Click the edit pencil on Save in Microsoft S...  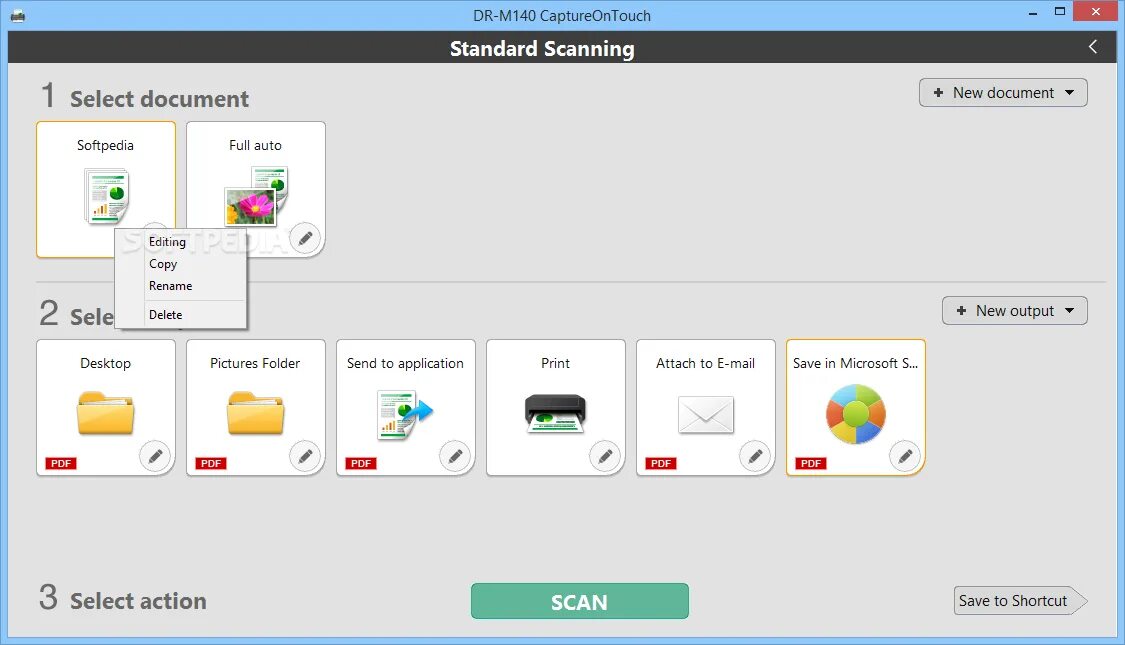click(x=905, y=456)
